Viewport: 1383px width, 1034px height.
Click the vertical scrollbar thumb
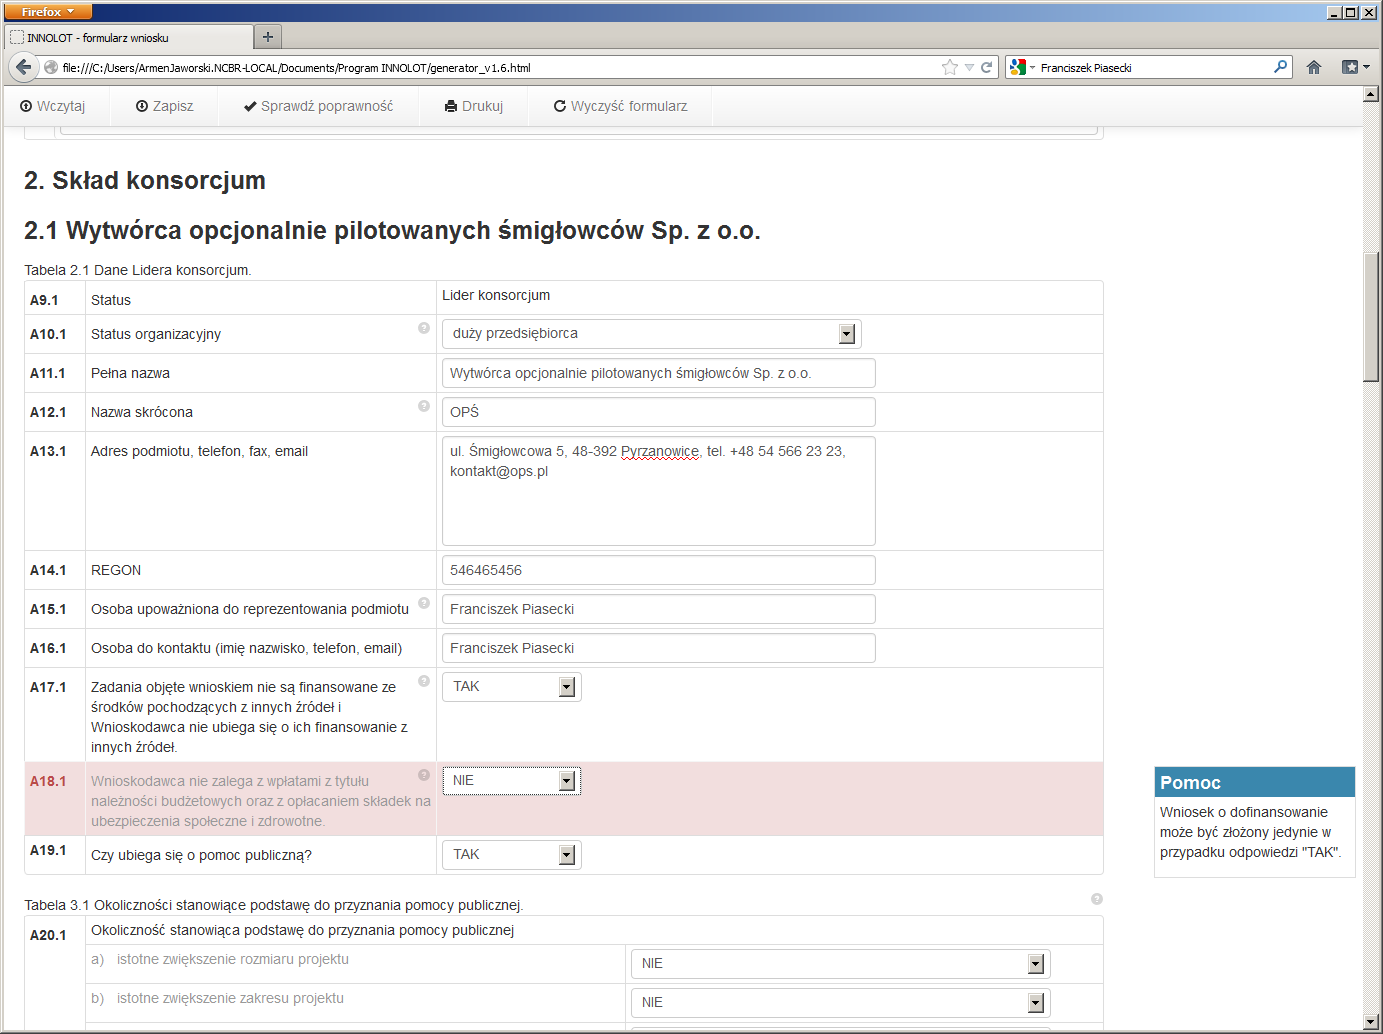tap(1371, 317)
